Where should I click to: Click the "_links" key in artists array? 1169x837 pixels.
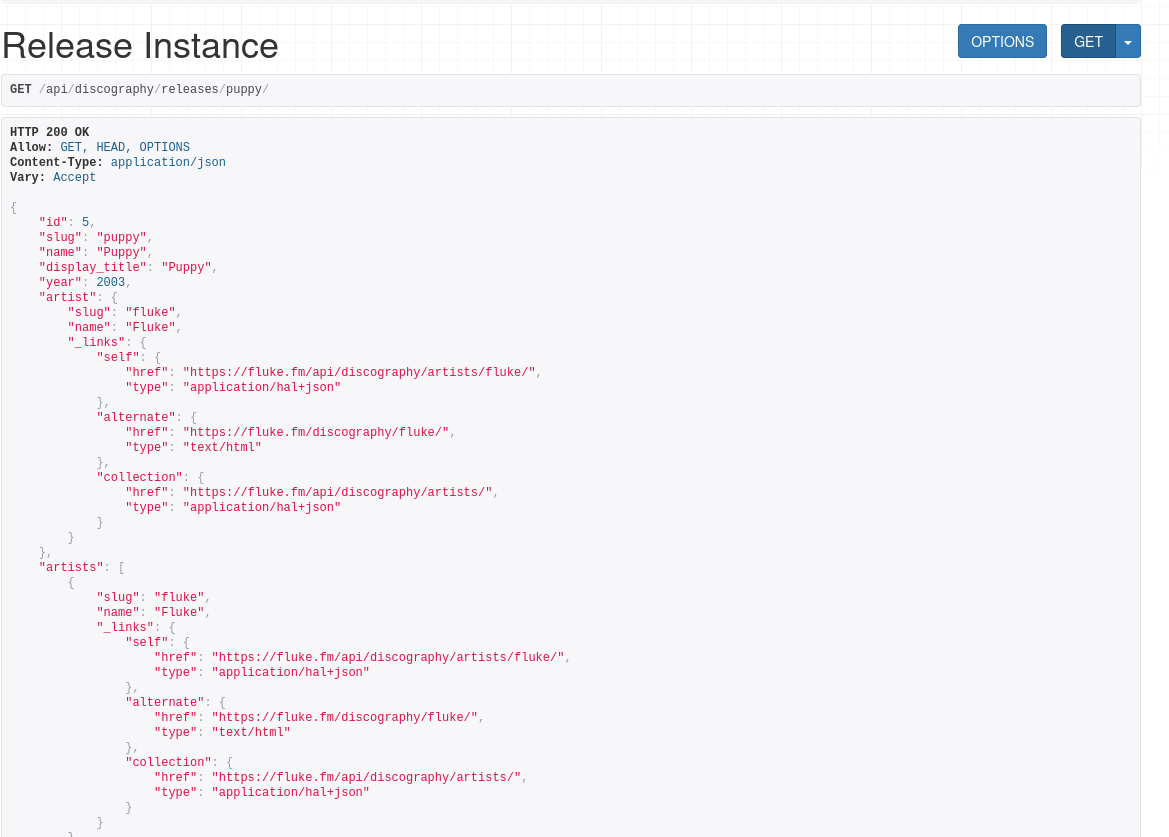click(125, 628)
